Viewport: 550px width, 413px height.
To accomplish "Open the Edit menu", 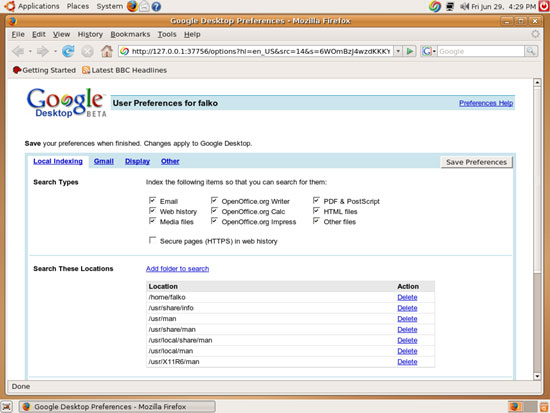I will click(x=39, y=34).
